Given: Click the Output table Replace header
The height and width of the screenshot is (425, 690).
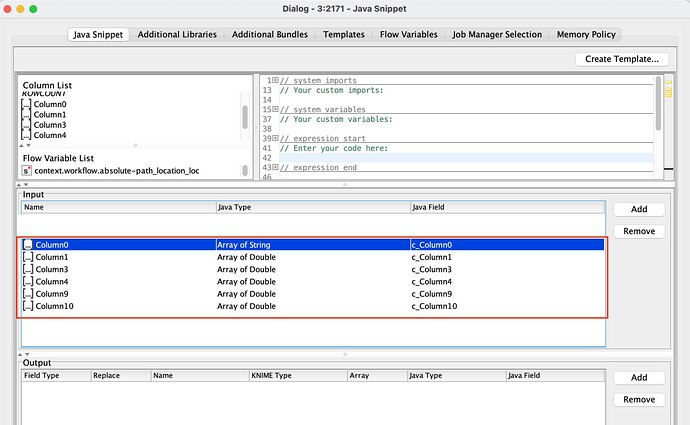Looking at the screenshot, I should pos(121,376).
